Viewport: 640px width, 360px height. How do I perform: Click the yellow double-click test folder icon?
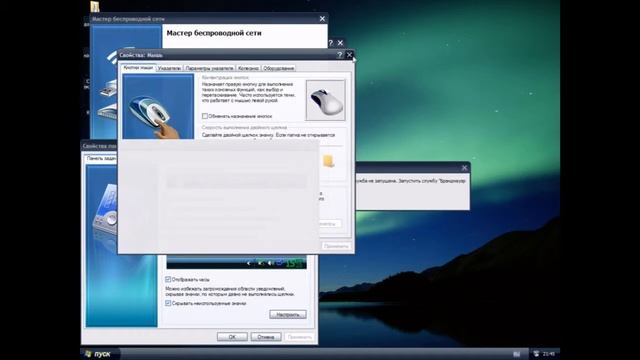coord(329,161)
